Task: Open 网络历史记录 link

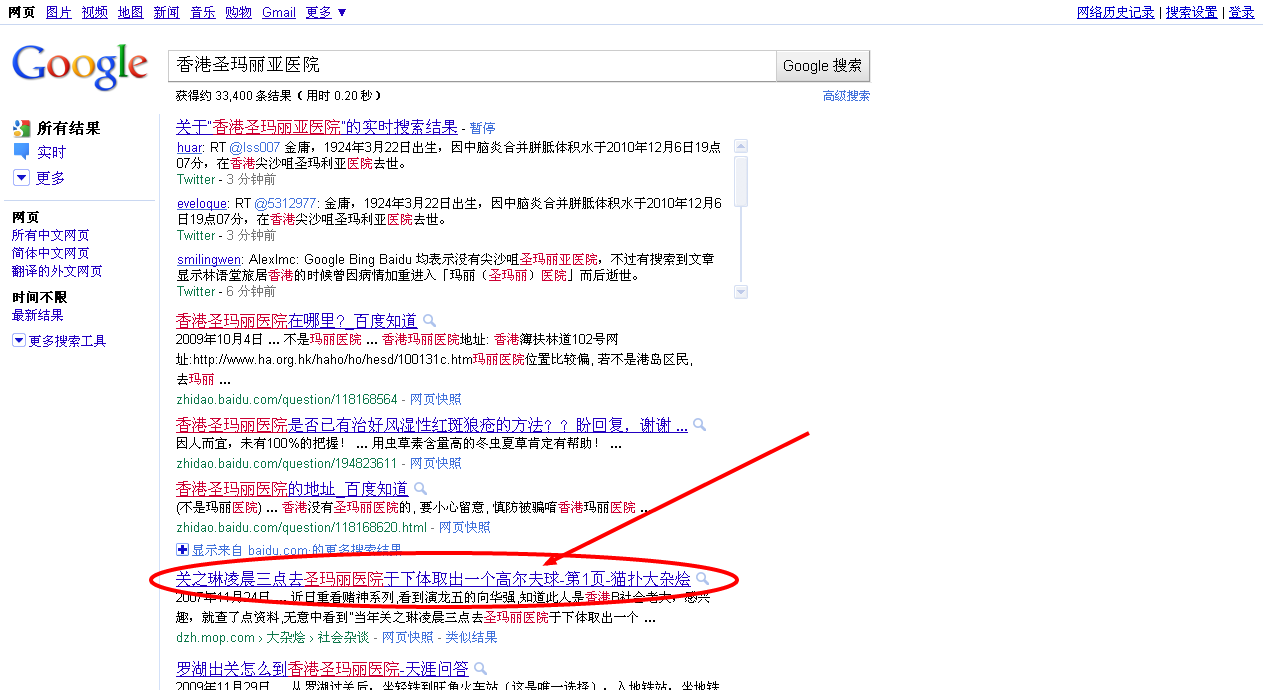Action: coord(1116,12)
